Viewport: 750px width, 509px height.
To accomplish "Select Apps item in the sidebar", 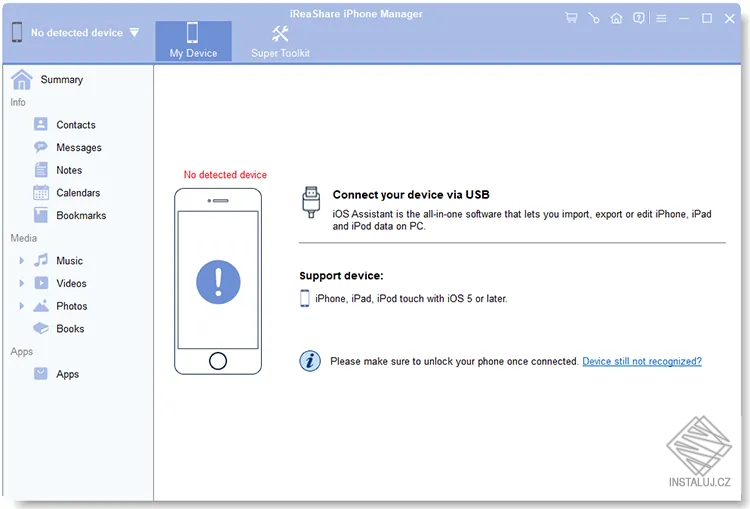I will click(x=67, y=374).
